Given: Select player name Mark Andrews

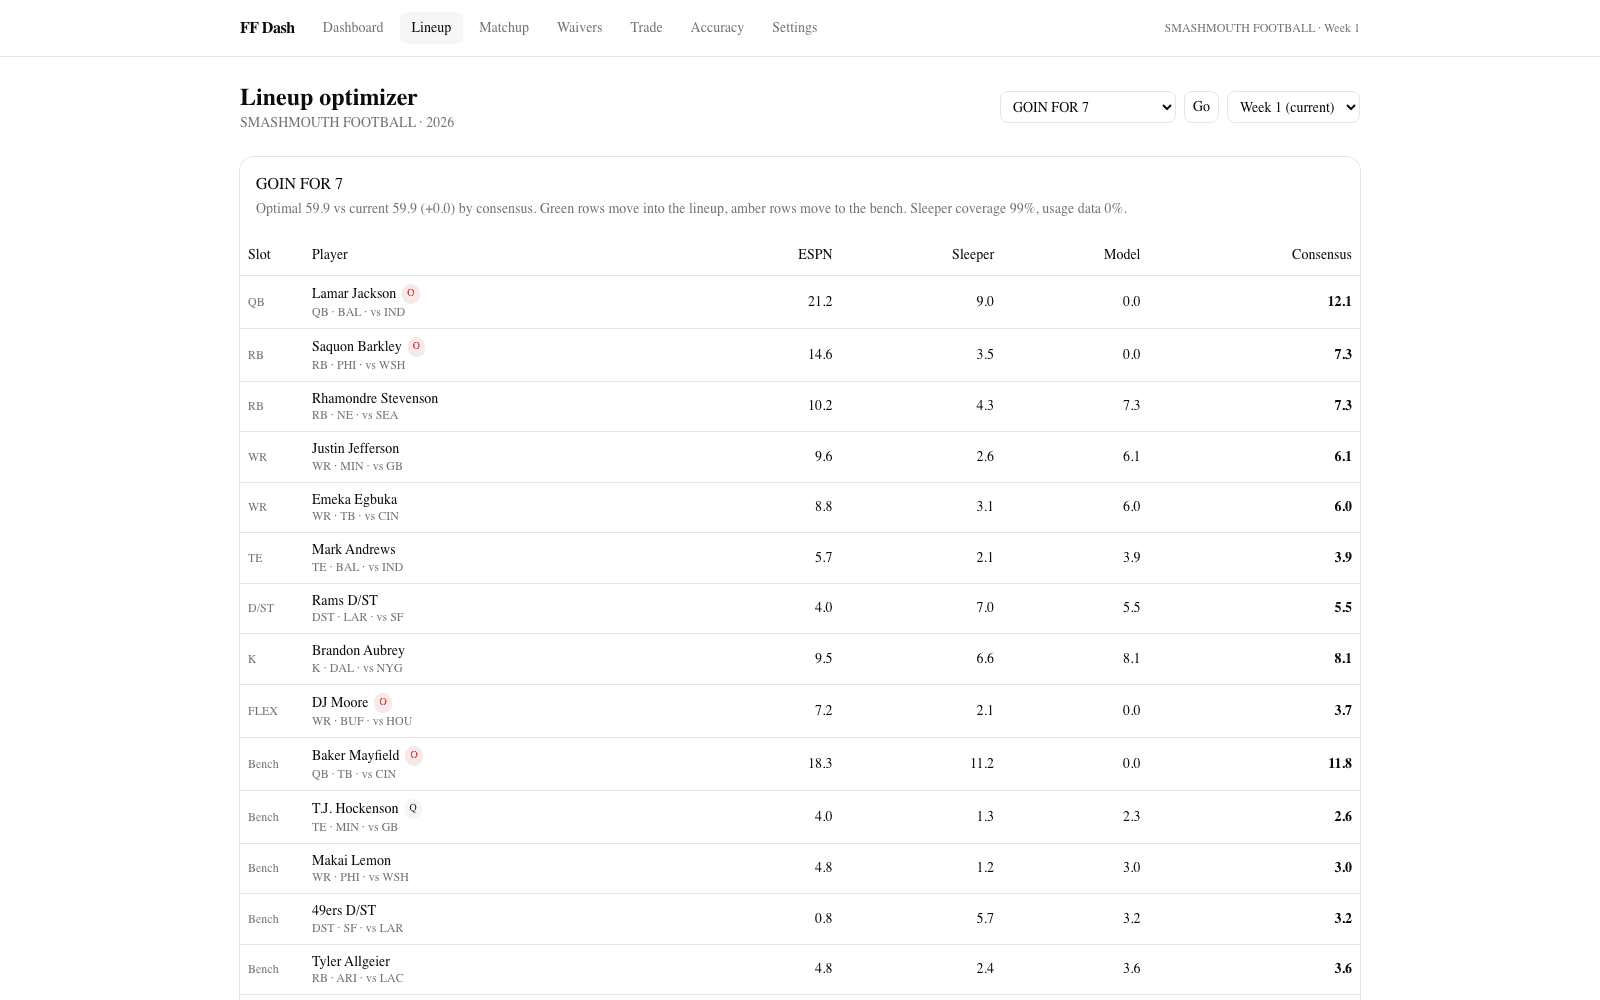Looking at the screenshot, I should [353, 550].
